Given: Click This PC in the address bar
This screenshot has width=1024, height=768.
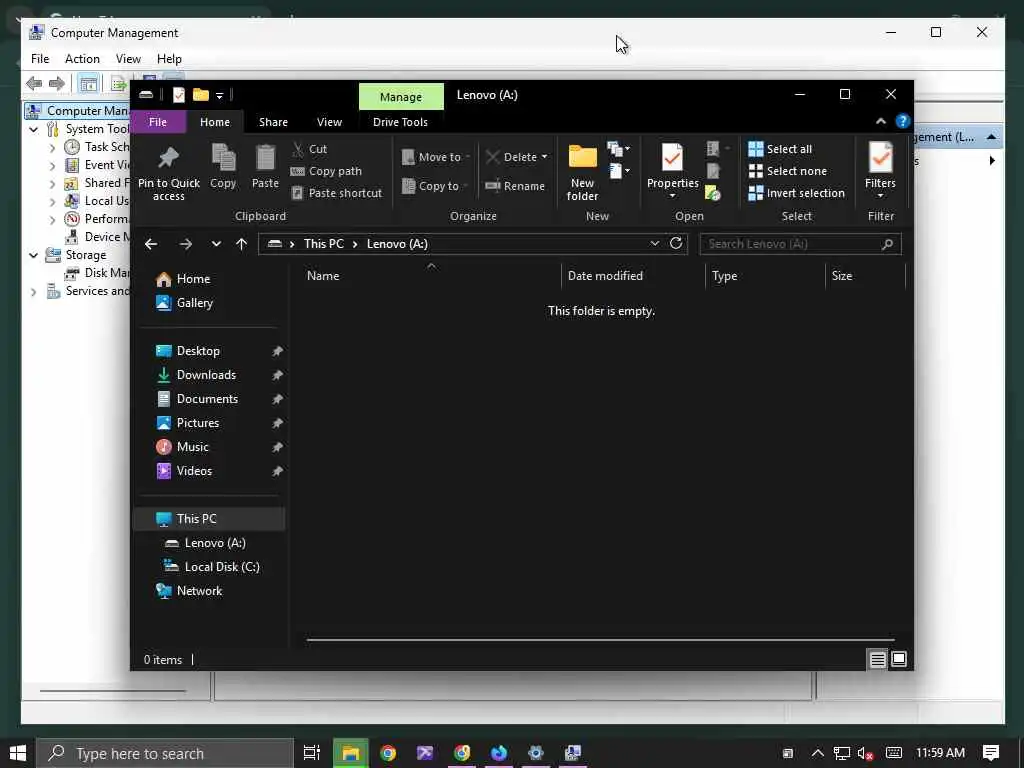Looking at the screenshot, I should (323, 244).
